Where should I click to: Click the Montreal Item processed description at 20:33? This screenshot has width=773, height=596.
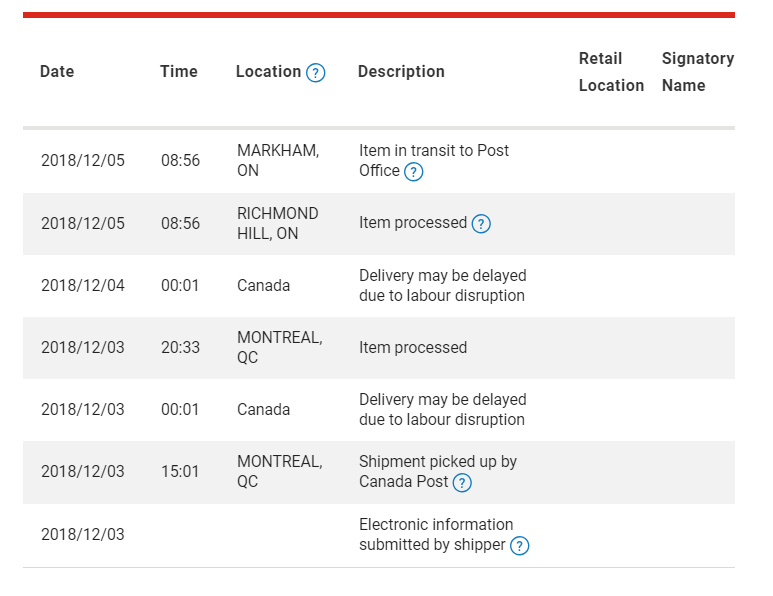pos(413,348)
